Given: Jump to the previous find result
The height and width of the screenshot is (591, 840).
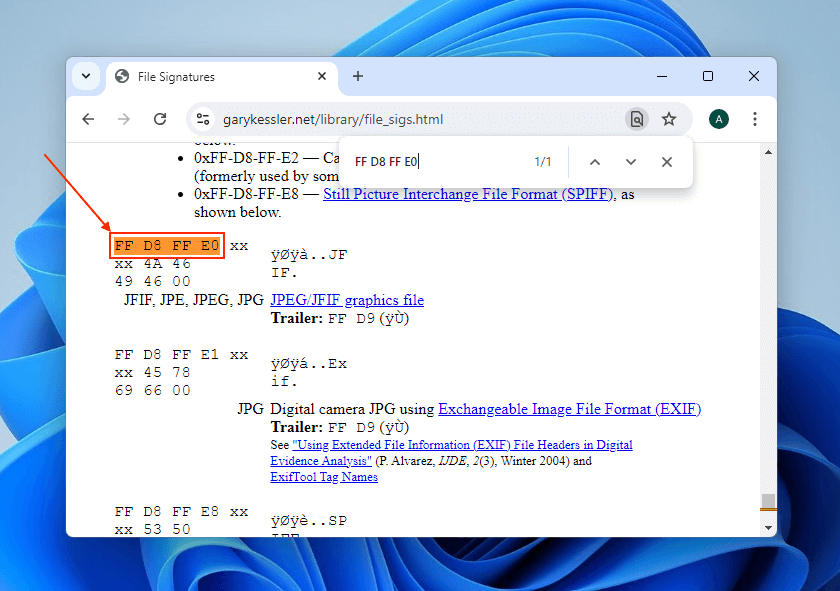Looking at the screenshot, I should [x=594, y=162].
